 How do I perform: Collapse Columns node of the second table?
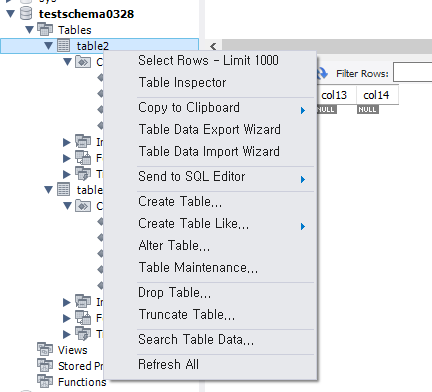click(x=67, y=206)
